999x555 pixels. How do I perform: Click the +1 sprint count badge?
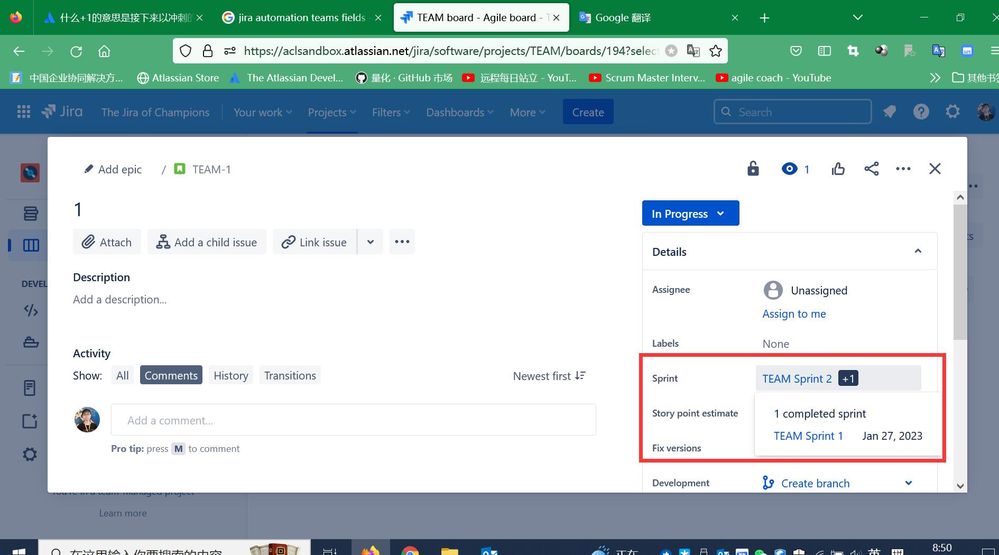pos(848,378)
